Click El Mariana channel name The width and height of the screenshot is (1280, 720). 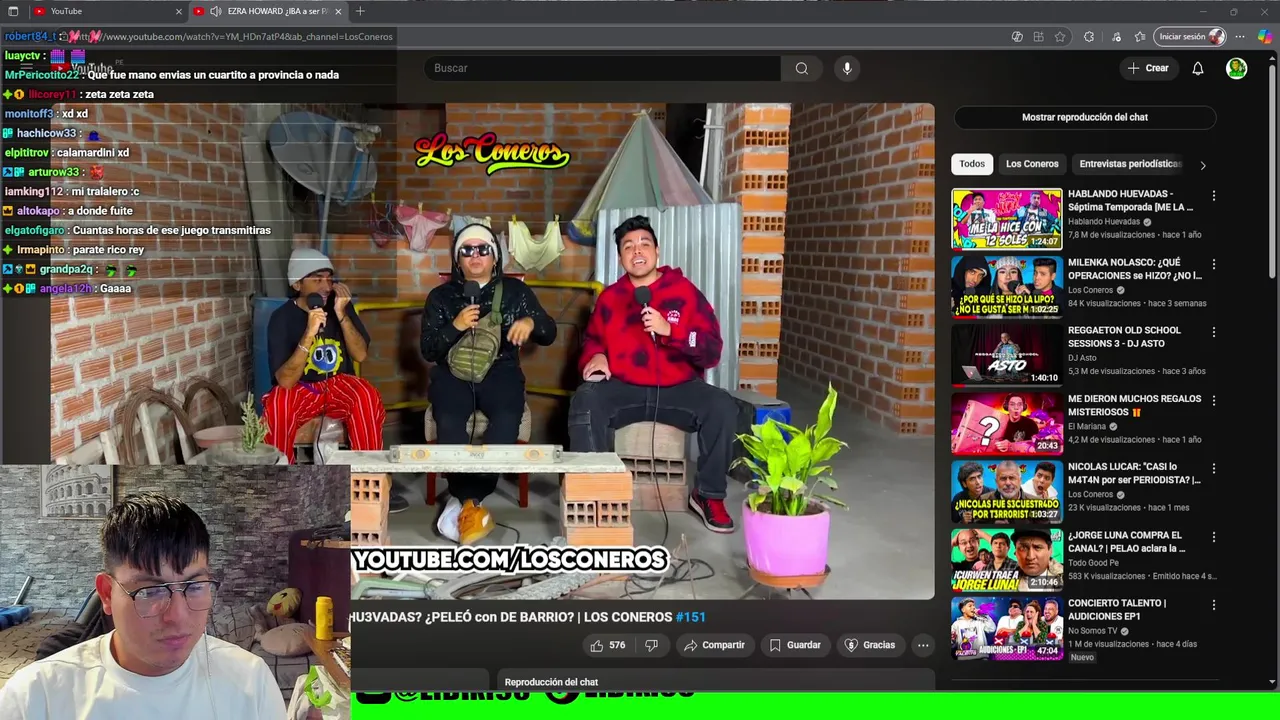point(1087,426)
